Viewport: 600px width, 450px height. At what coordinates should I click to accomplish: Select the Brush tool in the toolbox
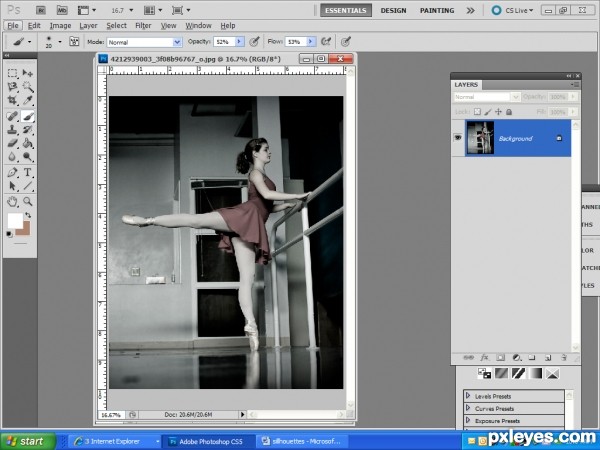click(28, 116)
